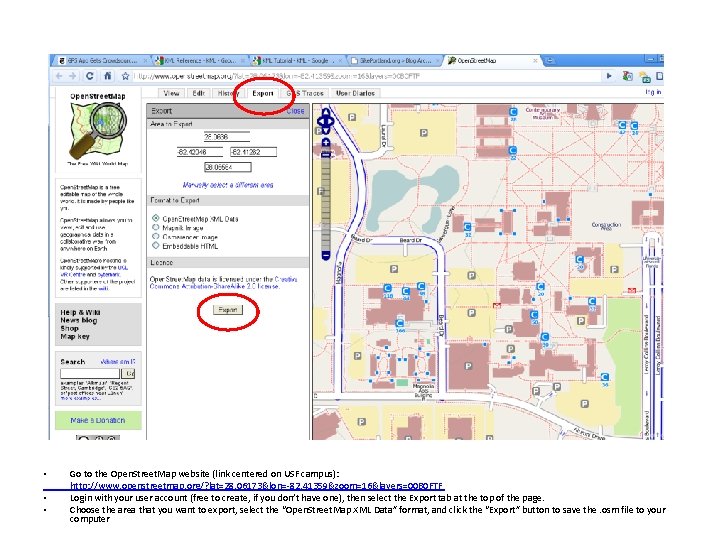
Task: Click the openstreetmap.org hyperlink below the screenshot
Action: click(x=256, y=486)
